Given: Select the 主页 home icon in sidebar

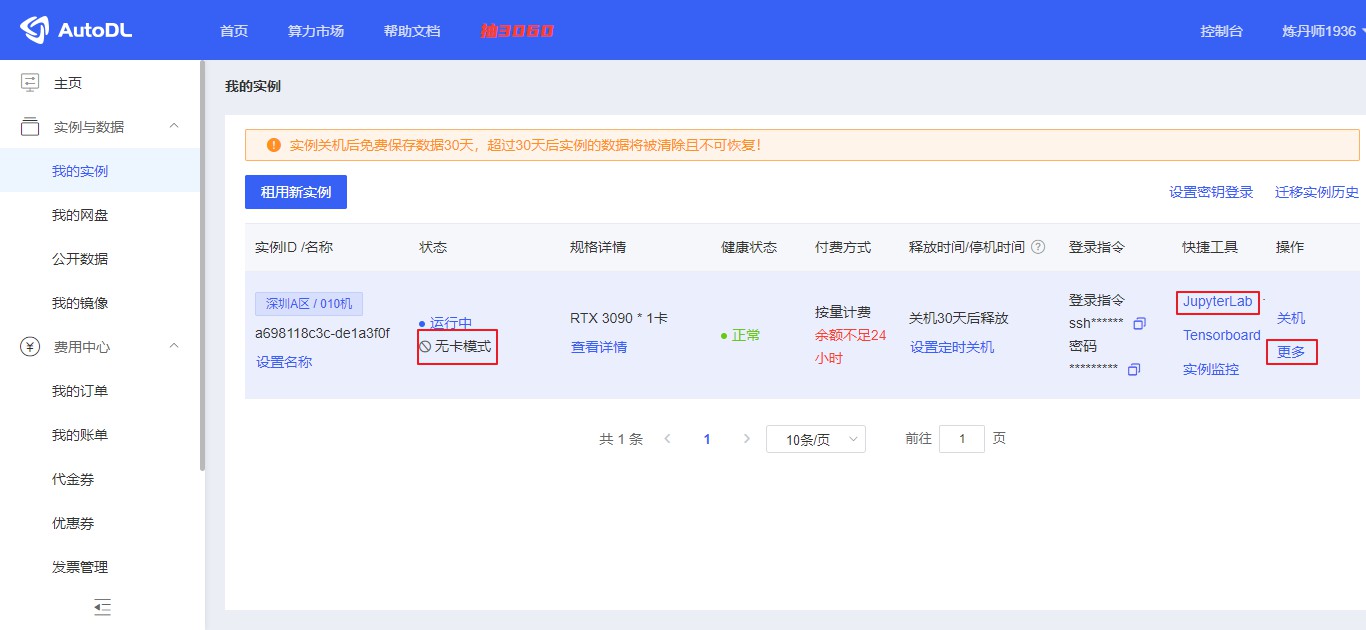Looking at the screenshot, I should (28, 82).
